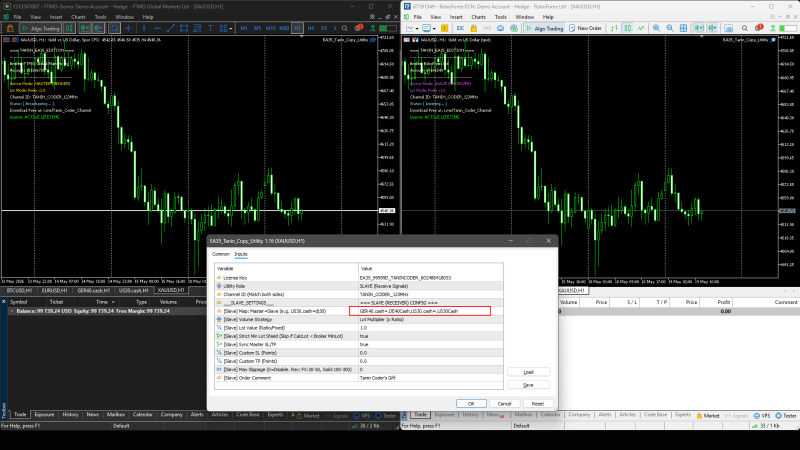Toggle Strict Min Lot Shield value true
This screenshot has height=450, width=800.
[x=431, y=336]
